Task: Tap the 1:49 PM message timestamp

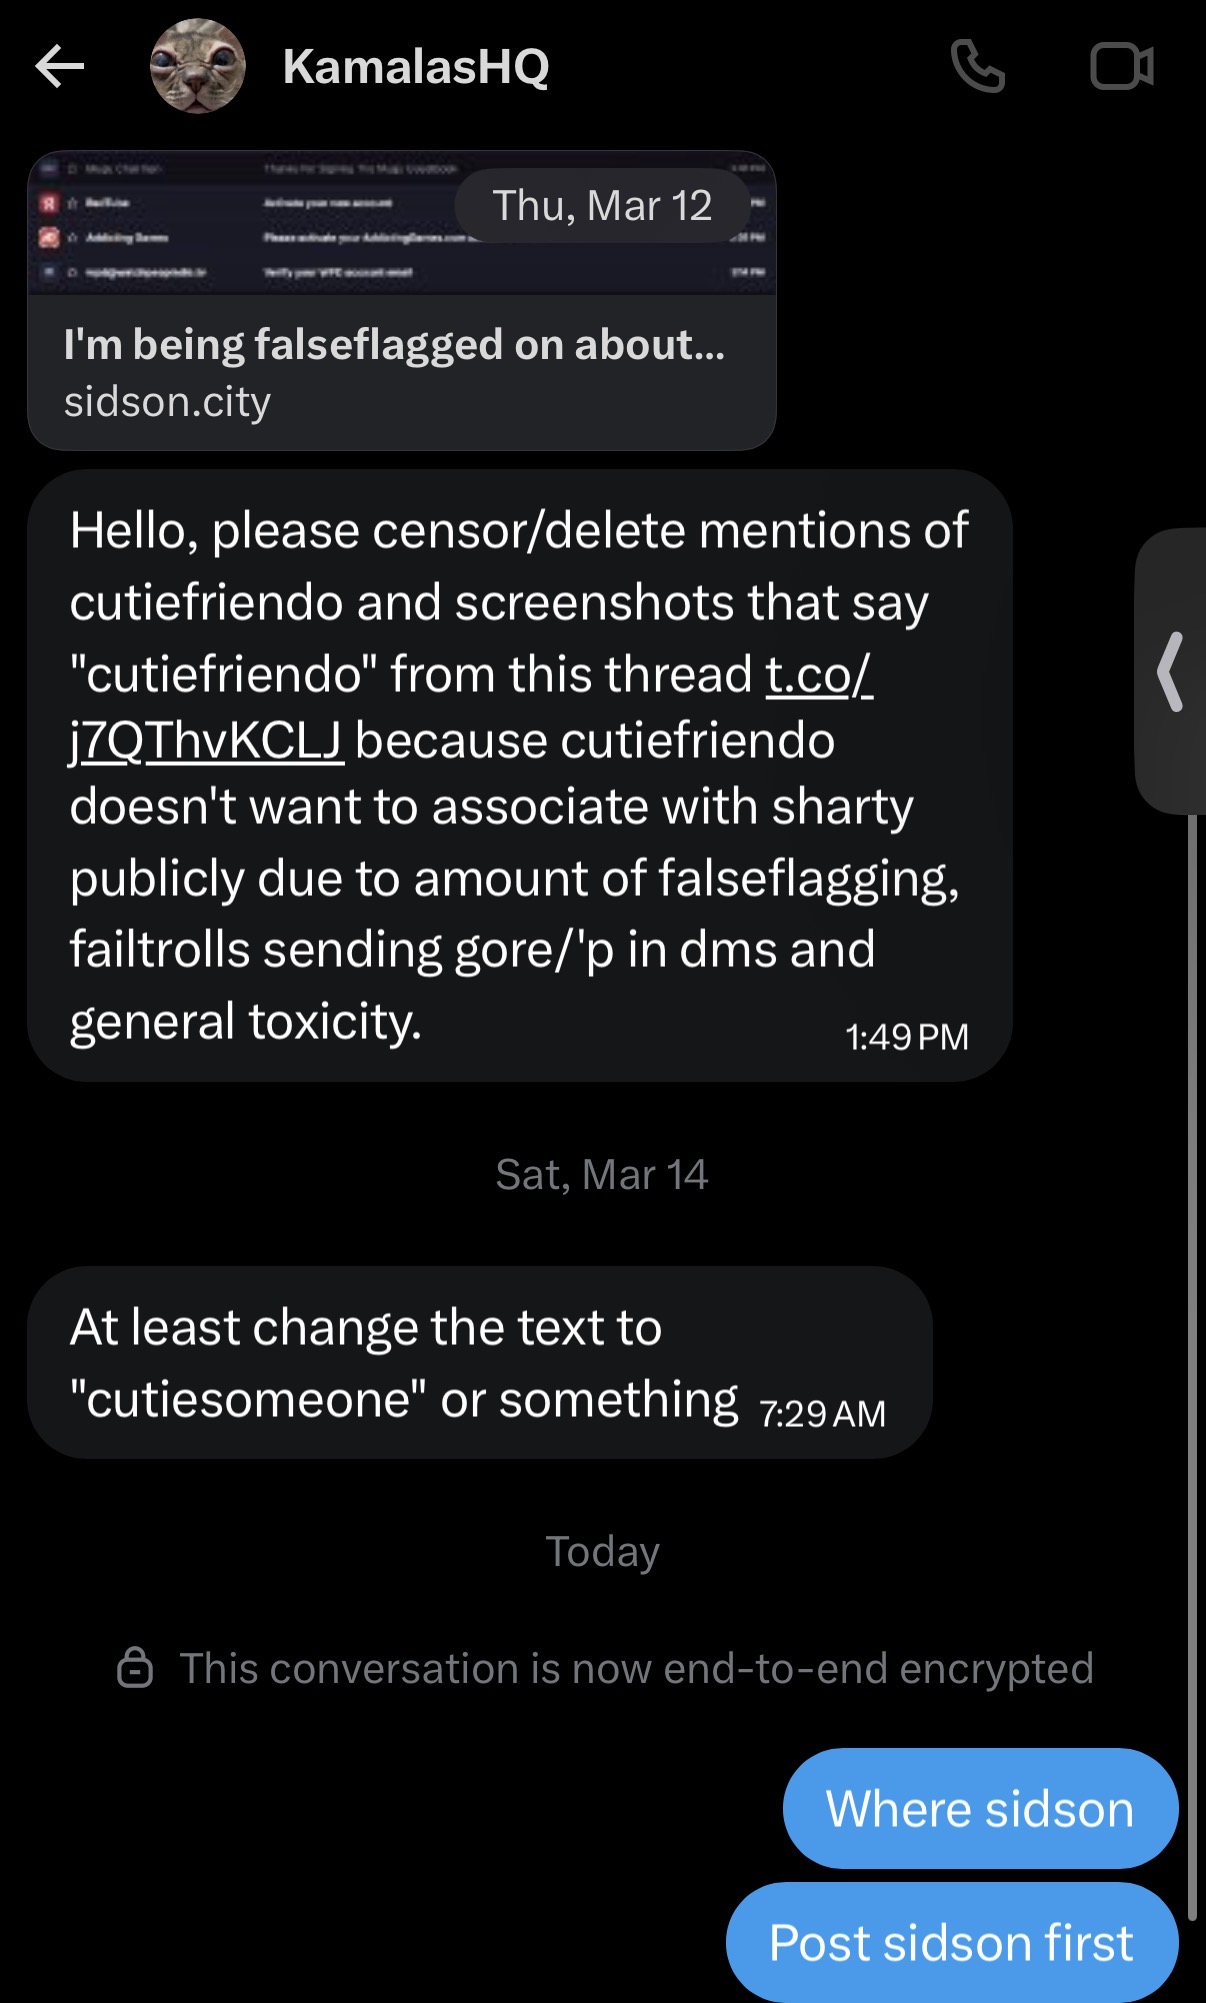Action: (907, 1037)
